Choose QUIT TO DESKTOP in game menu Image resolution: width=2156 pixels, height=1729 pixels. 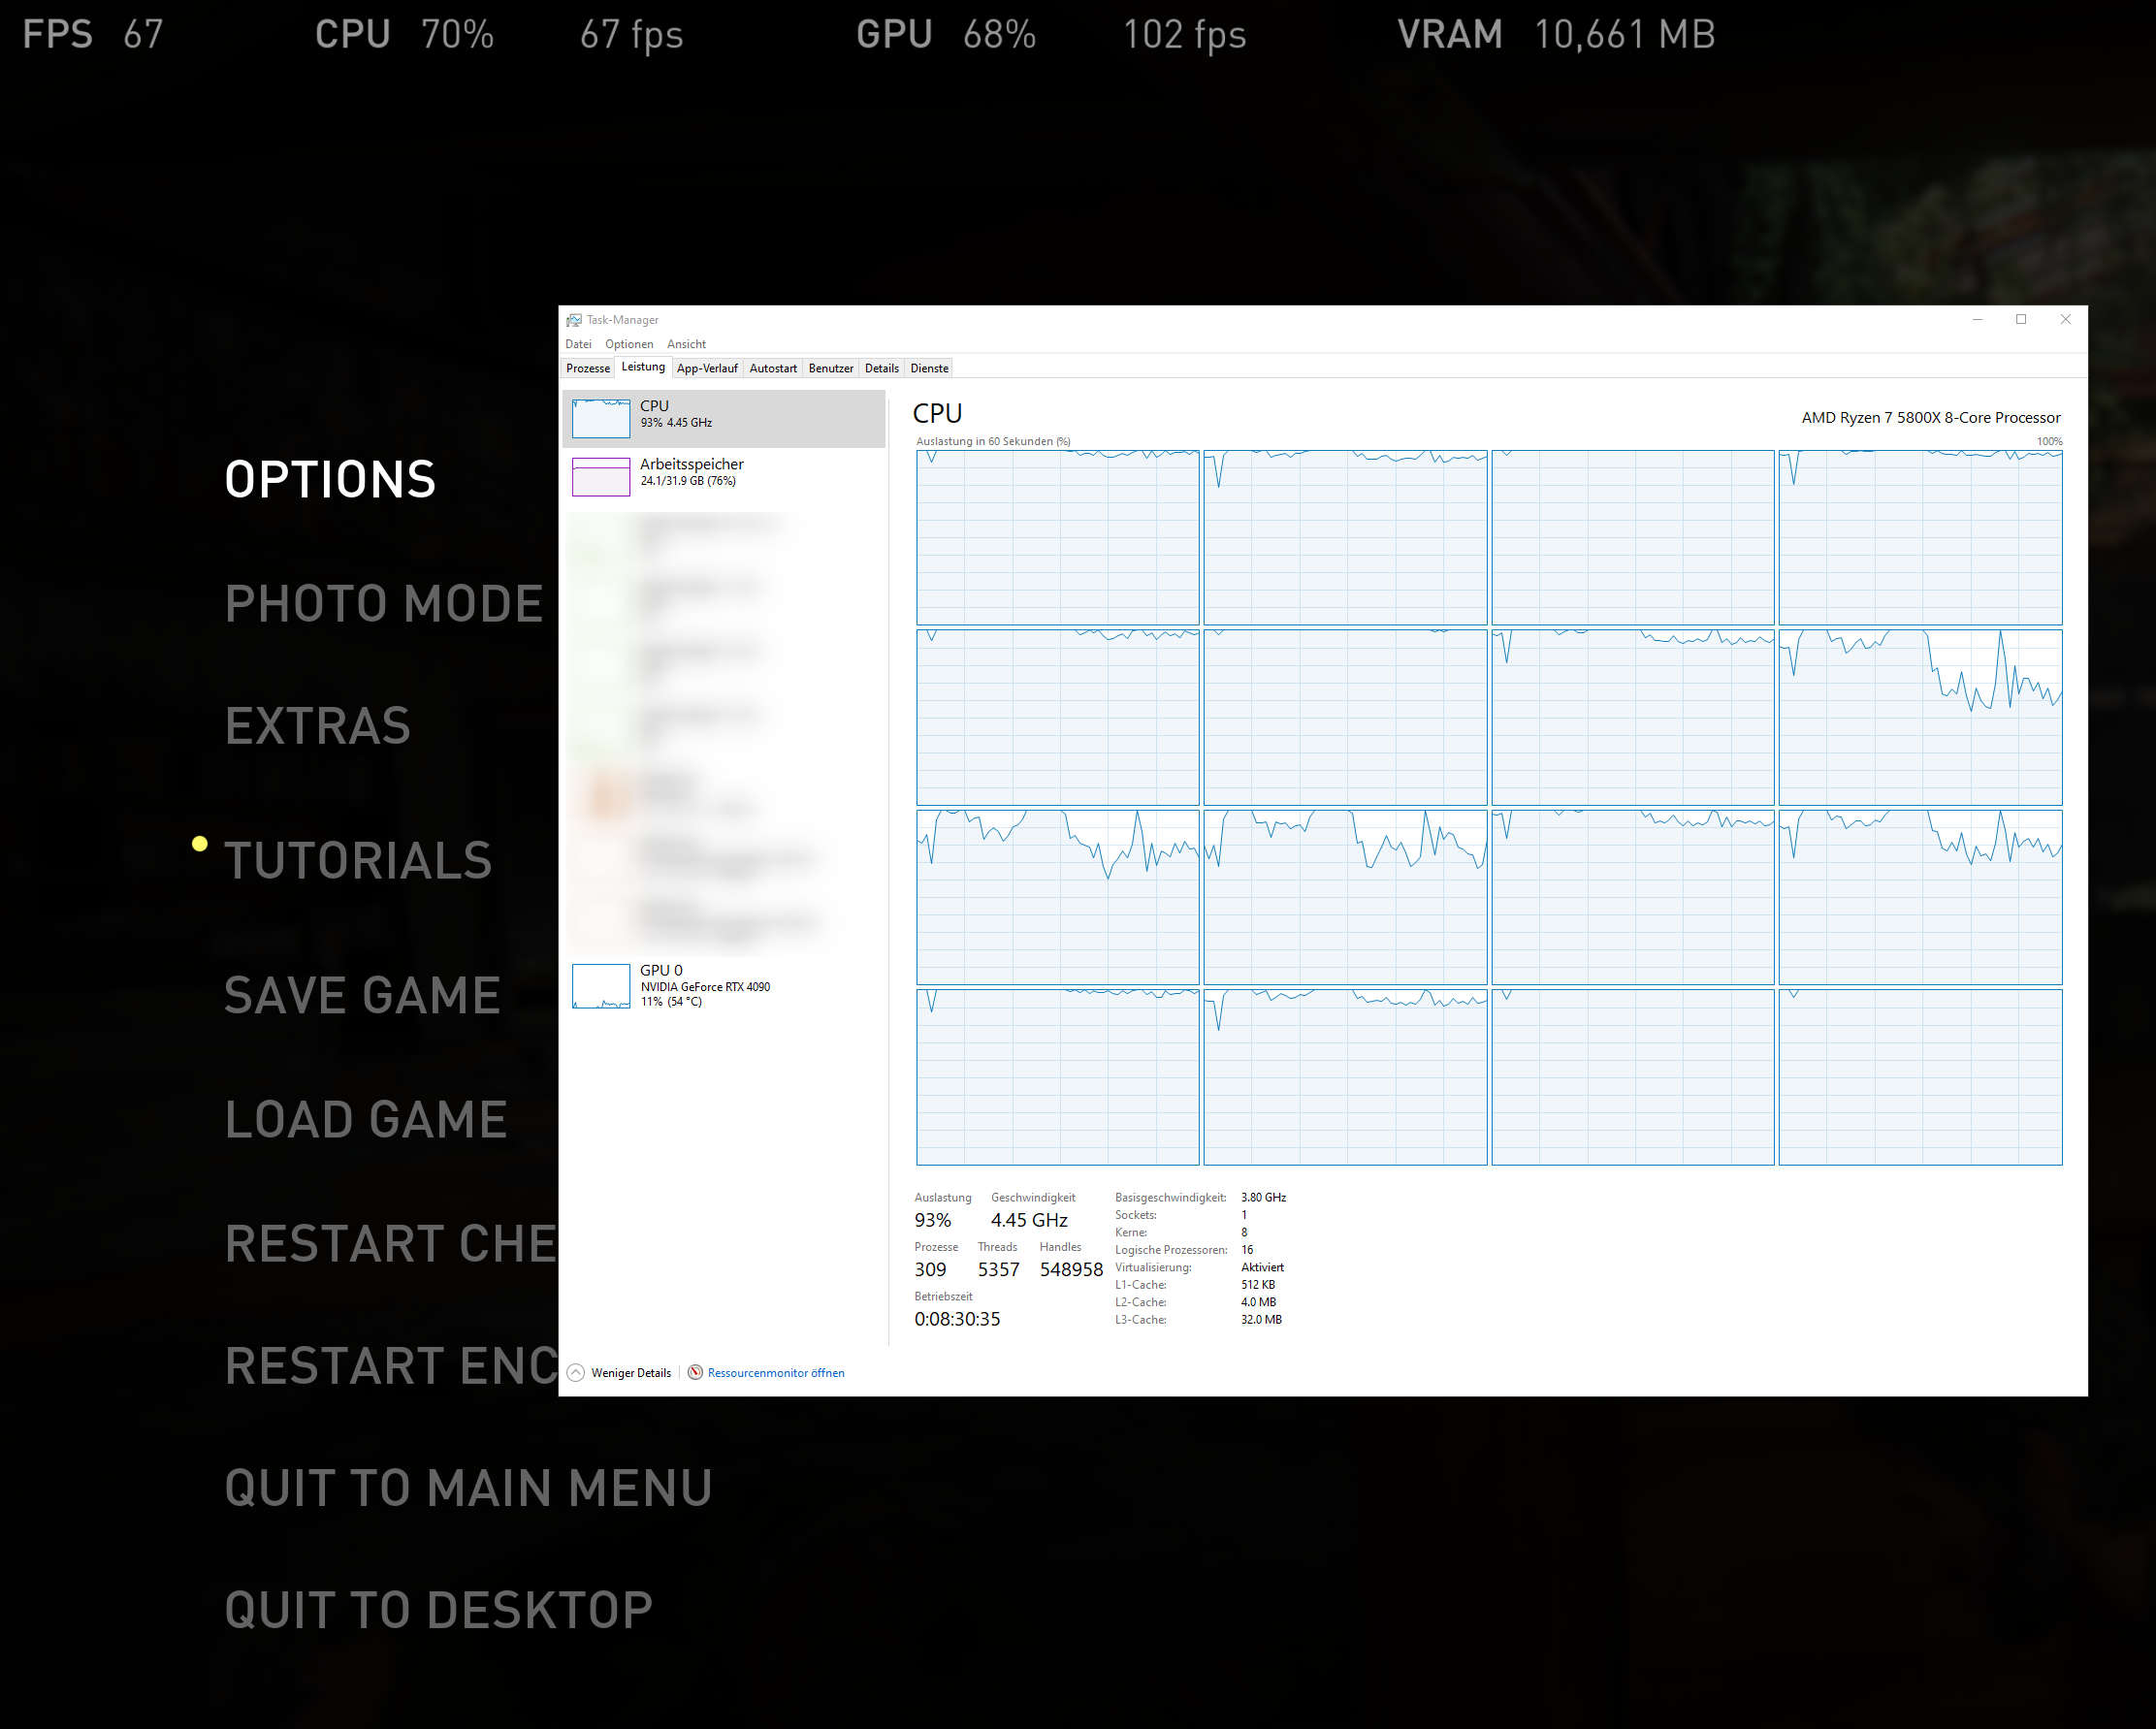[438, 1610]
